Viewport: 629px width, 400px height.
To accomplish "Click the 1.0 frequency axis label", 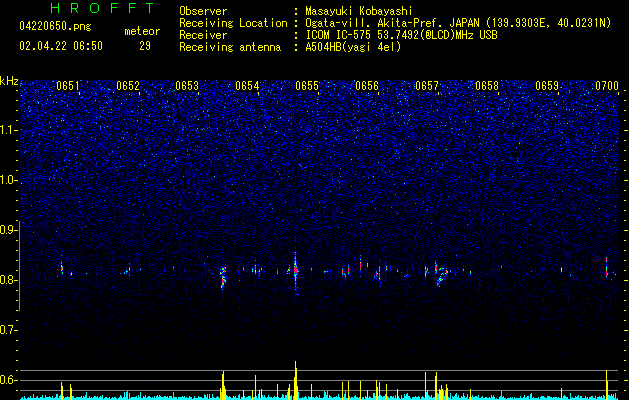I will pos(9,181).
